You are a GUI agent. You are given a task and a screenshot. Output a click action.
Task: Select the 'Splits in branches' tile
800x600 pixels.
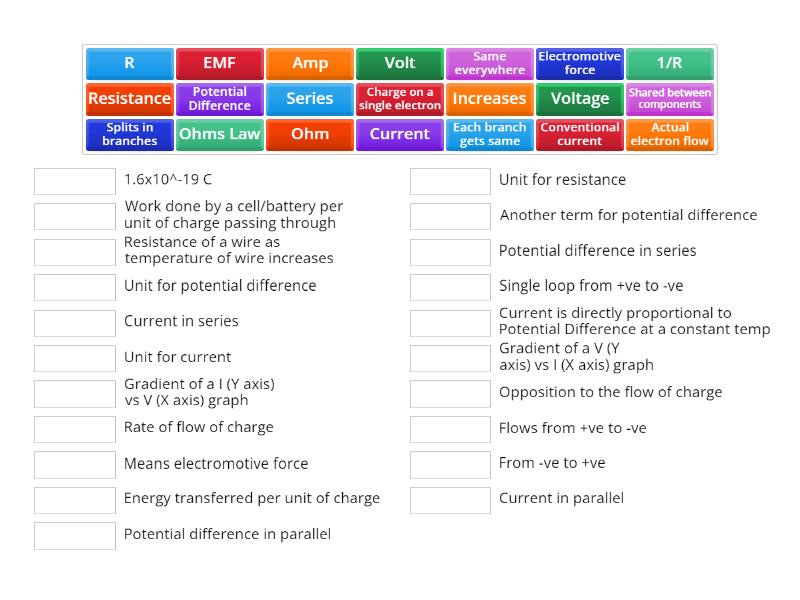129,134
